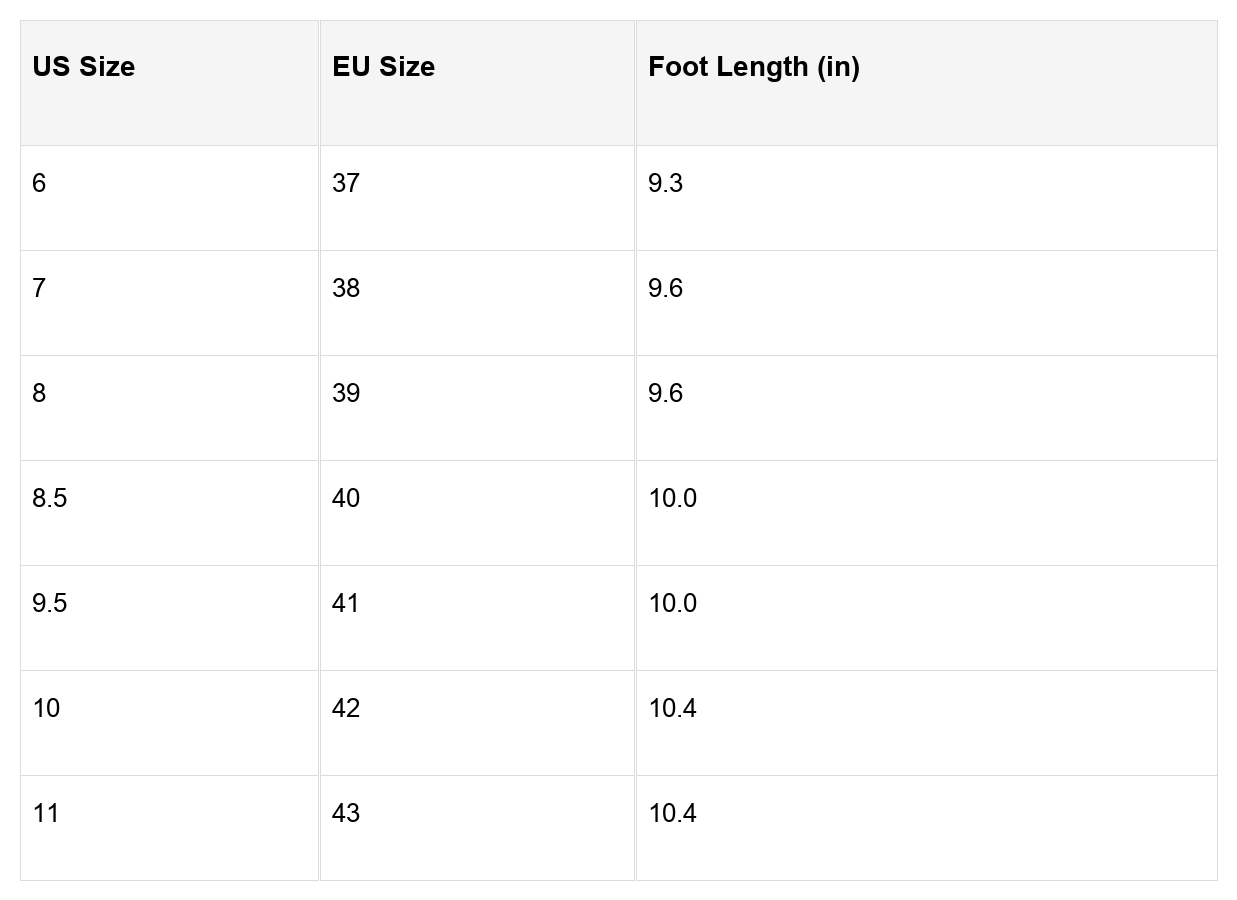Select US size 6 cell
The width and height of the screenshot is (1237, 900).
[39, 183]
